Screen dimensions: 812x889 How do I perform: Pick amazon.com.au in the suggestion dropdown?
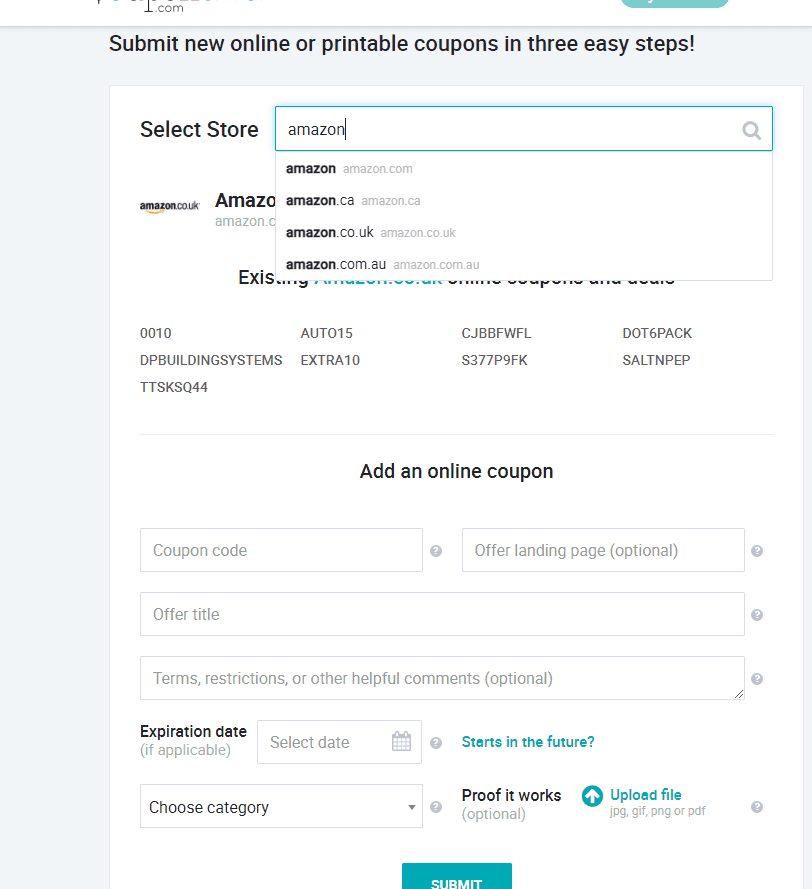pos(523,264)
